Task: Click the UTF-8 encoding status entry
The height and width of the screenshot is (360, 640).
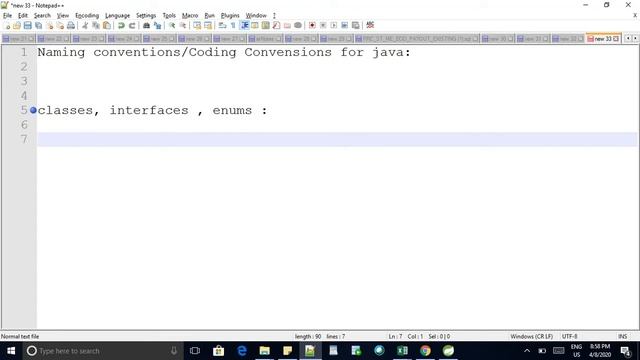Action: pyautogui.click(x=569, y=336)
